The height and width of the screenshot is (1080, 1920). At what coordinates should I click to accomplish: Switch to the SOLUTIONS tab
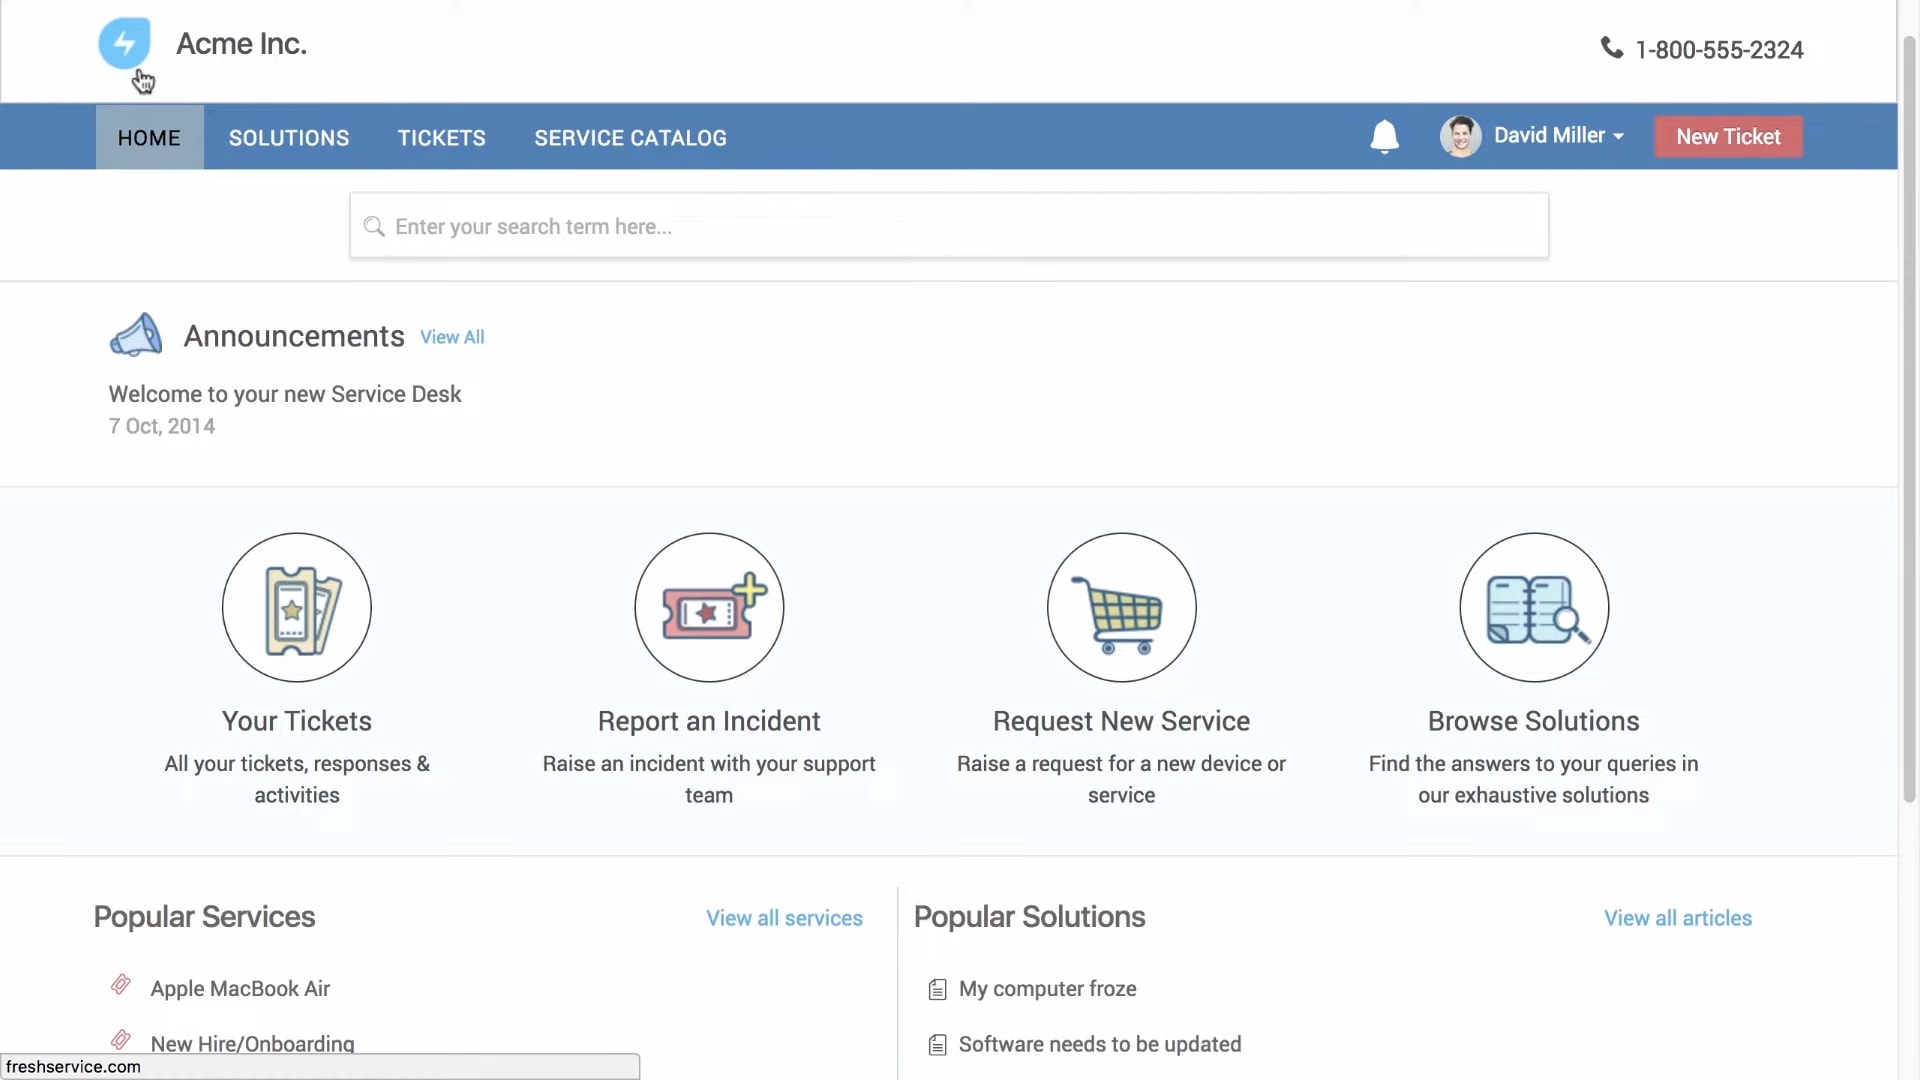(288, 137)
